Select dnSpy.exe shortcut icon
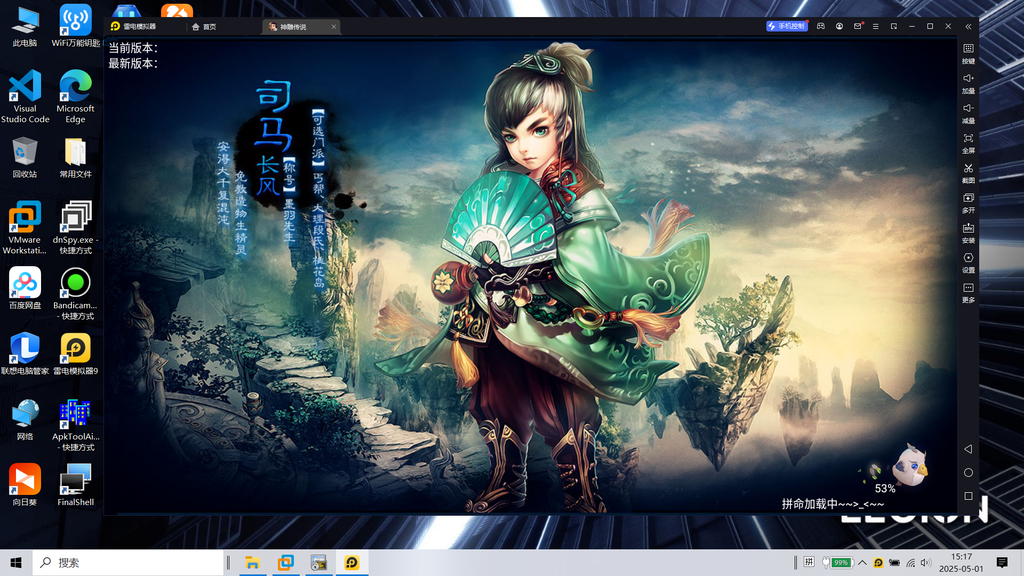The height and width of the screenshot is (576, 1024). pyautogui.click(x=75, y=227)
